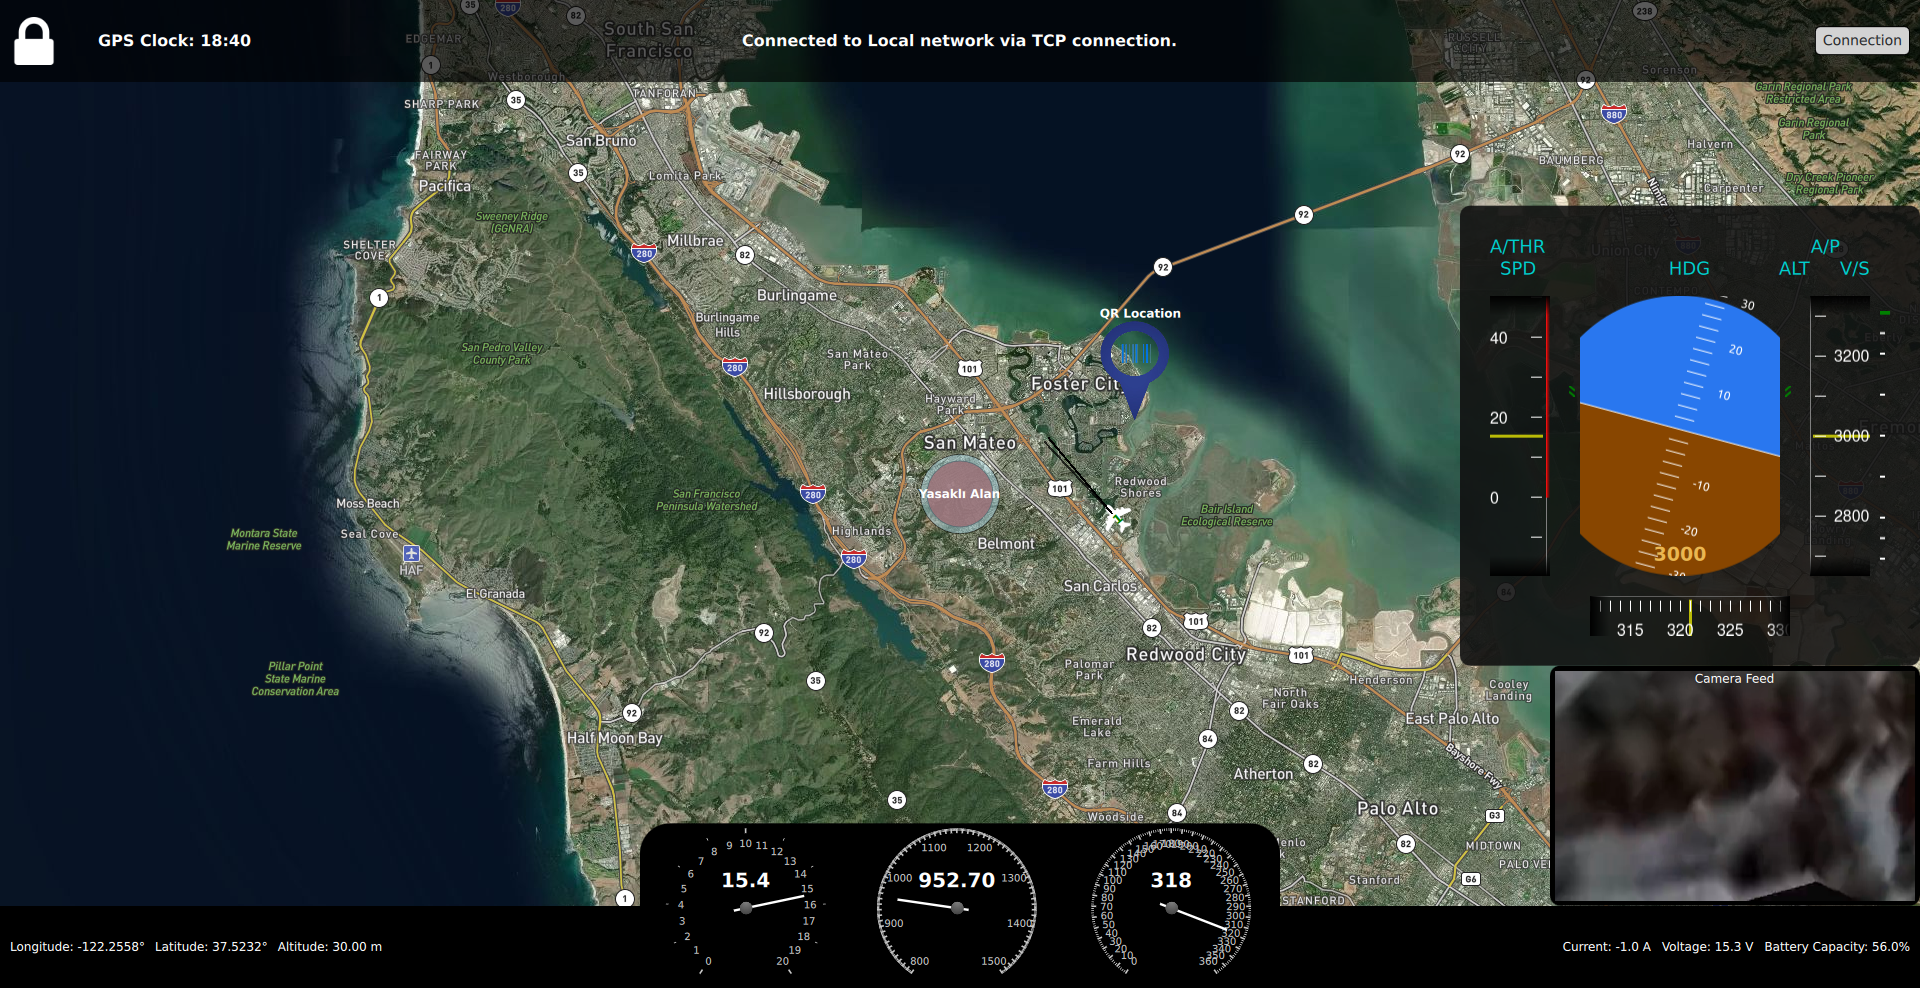Click the East Palo Alto map label
Screen dimensions: 1920x988
(1452, 719)
